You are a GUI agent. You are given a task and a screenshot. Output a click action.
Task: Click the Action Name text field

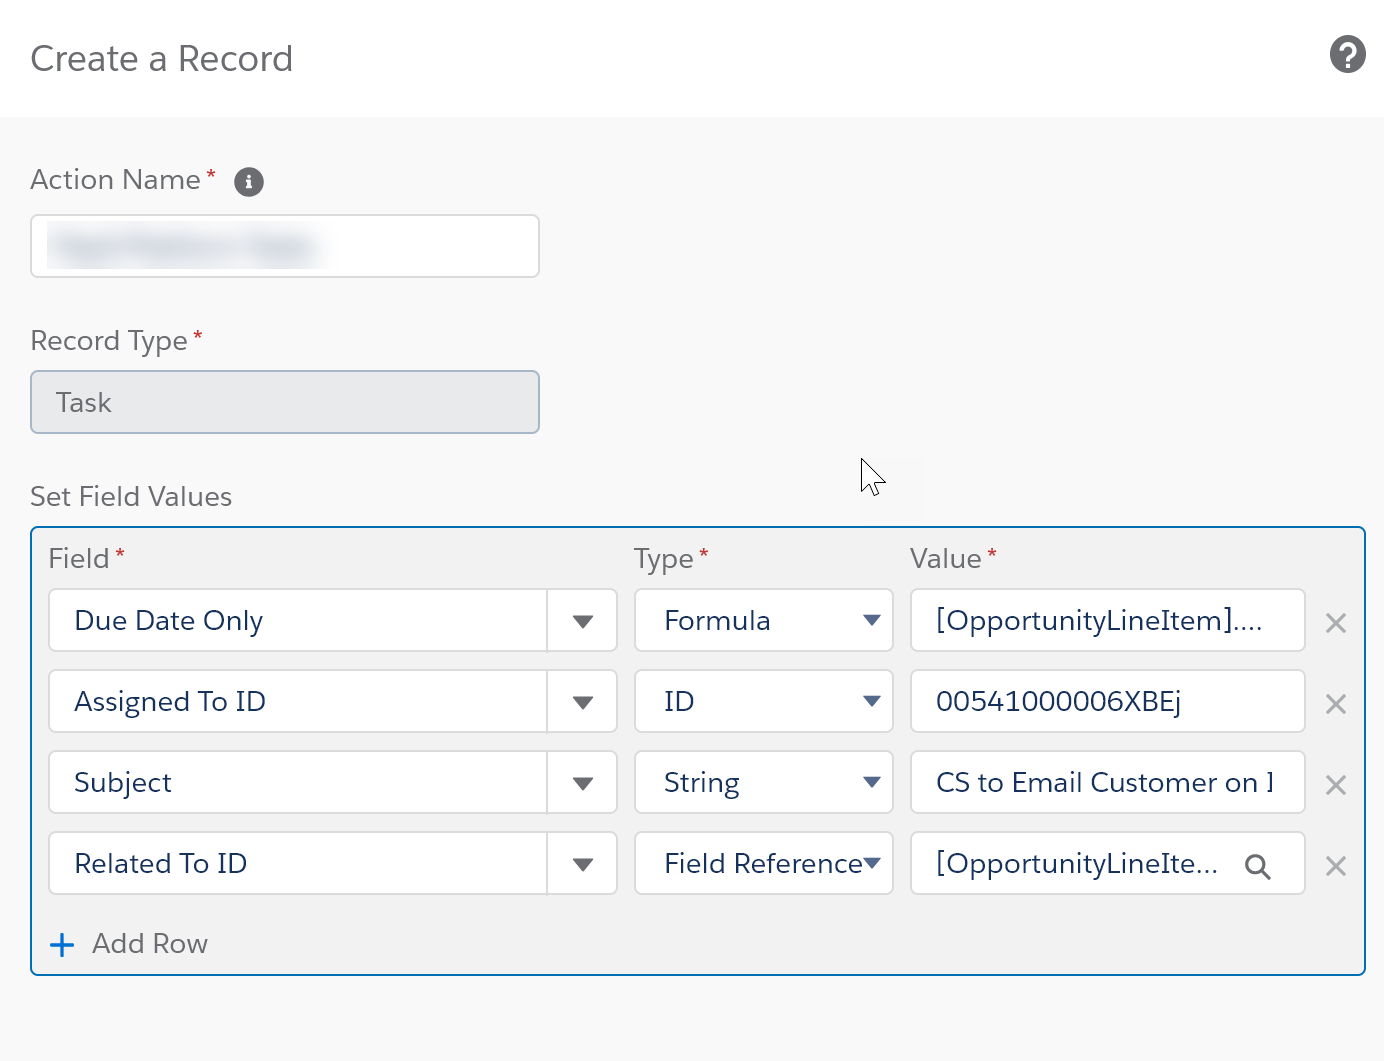(285, 246)
